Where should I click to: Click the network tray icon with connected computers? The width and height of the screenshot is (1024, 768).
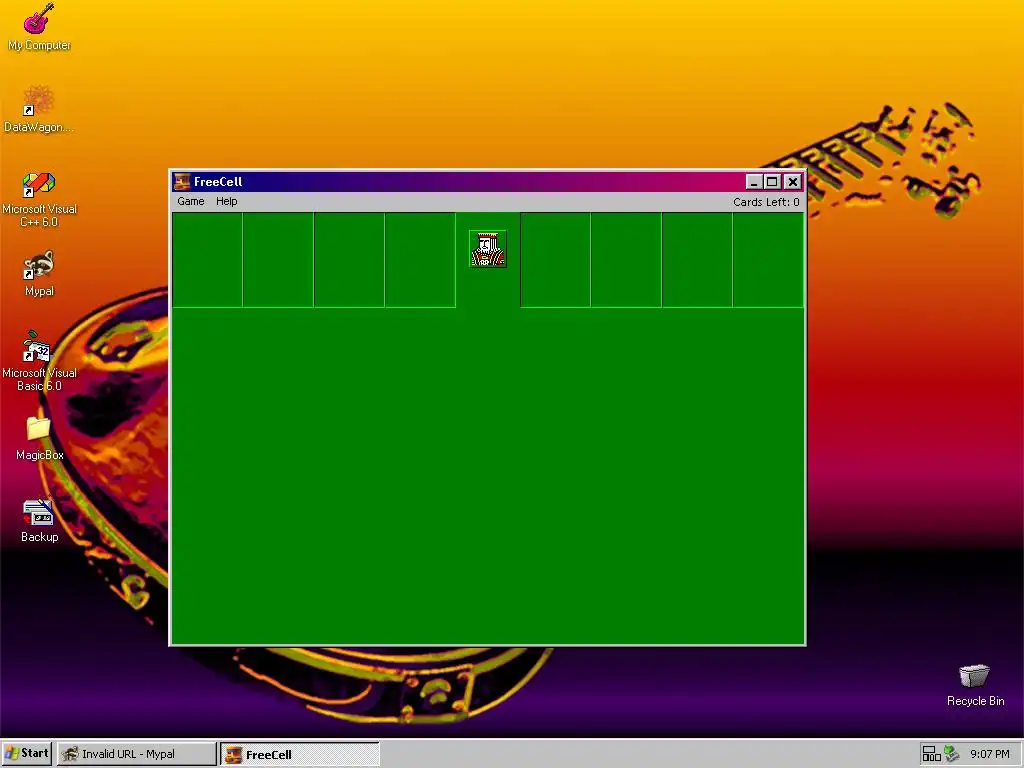pos(931,754)
